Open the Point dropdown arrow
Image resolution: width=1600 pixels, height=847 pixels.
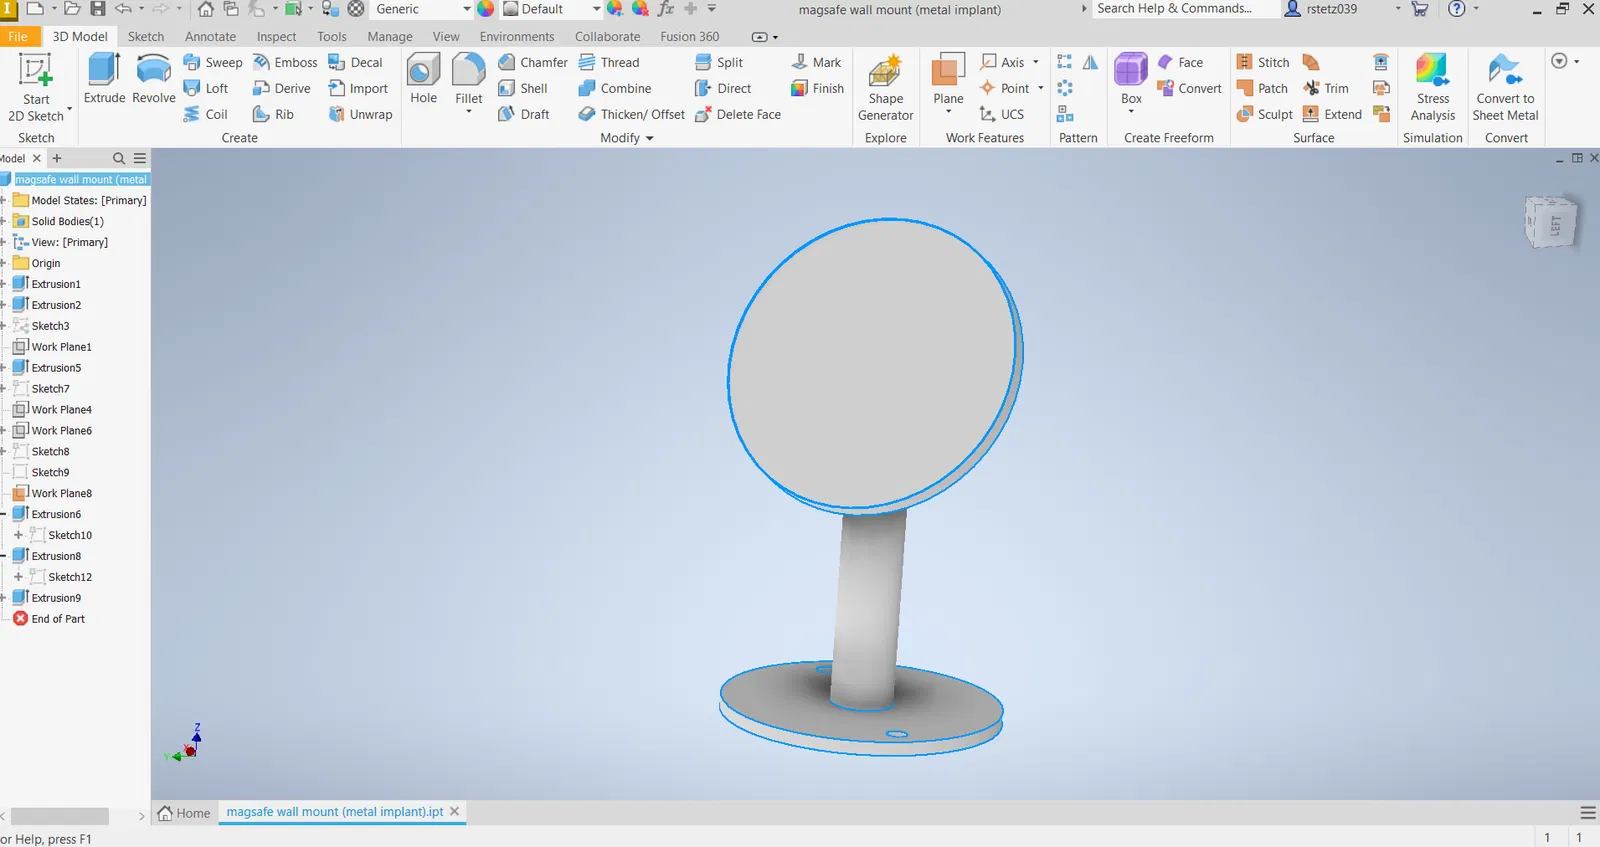click(1041, 88)
